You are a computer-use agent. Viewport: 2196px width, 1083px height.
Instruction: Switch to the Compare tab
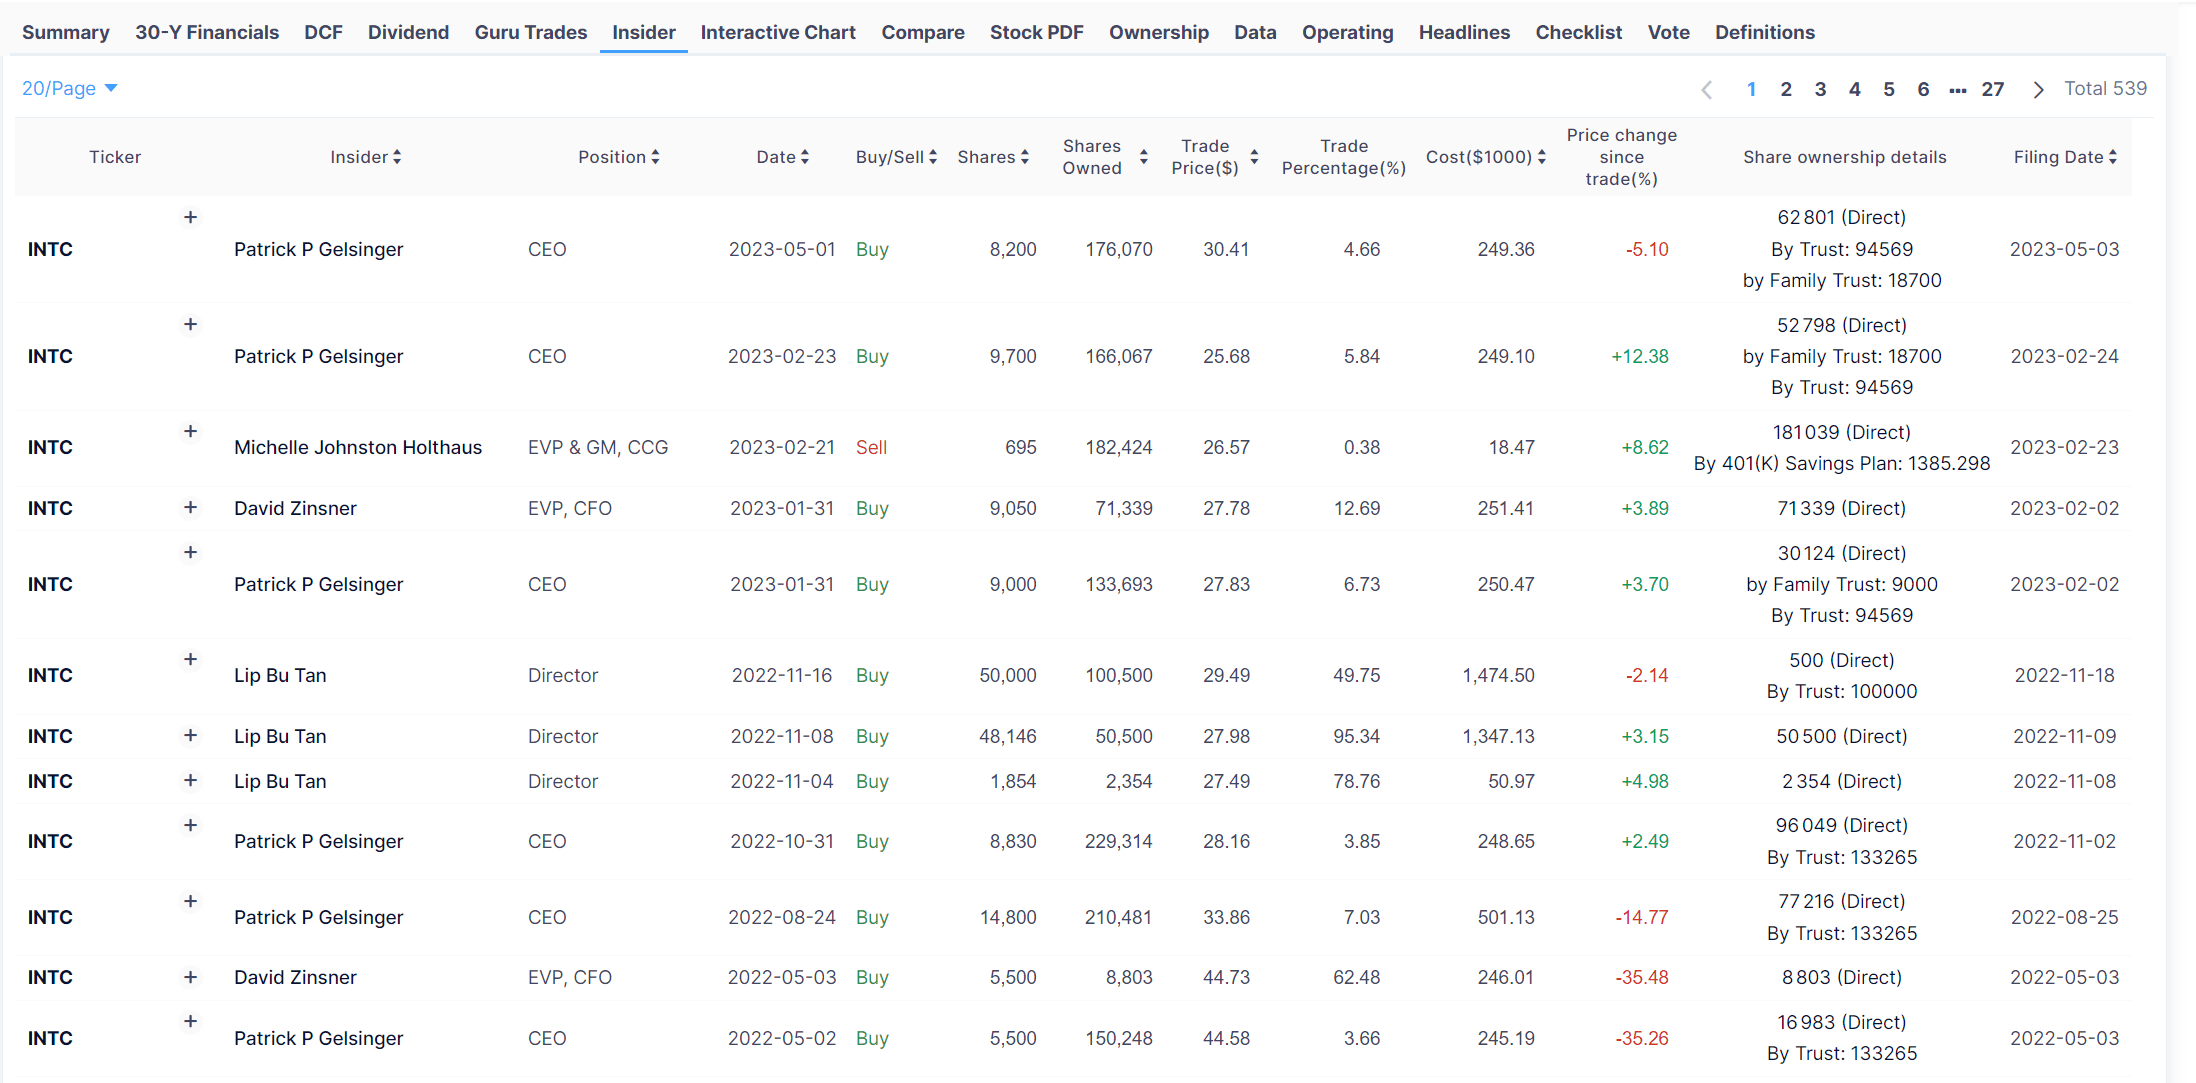(923, 32)
